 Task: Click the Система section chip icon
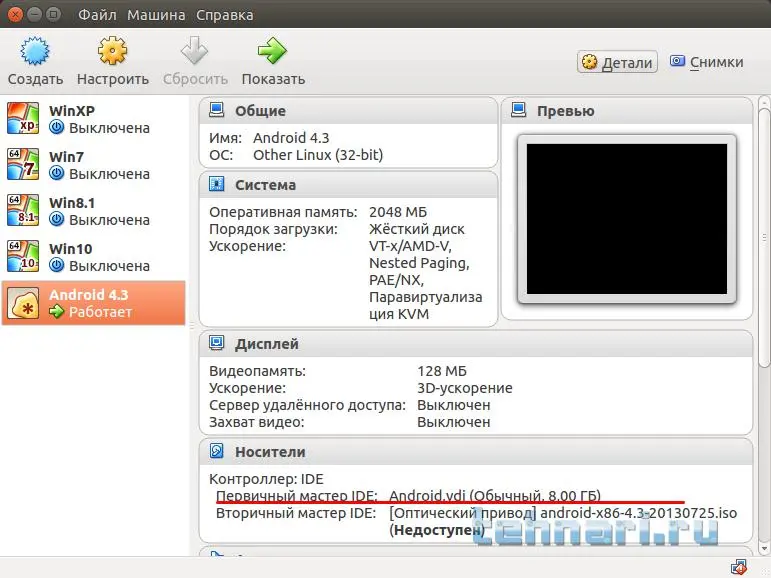coord(216,184)
